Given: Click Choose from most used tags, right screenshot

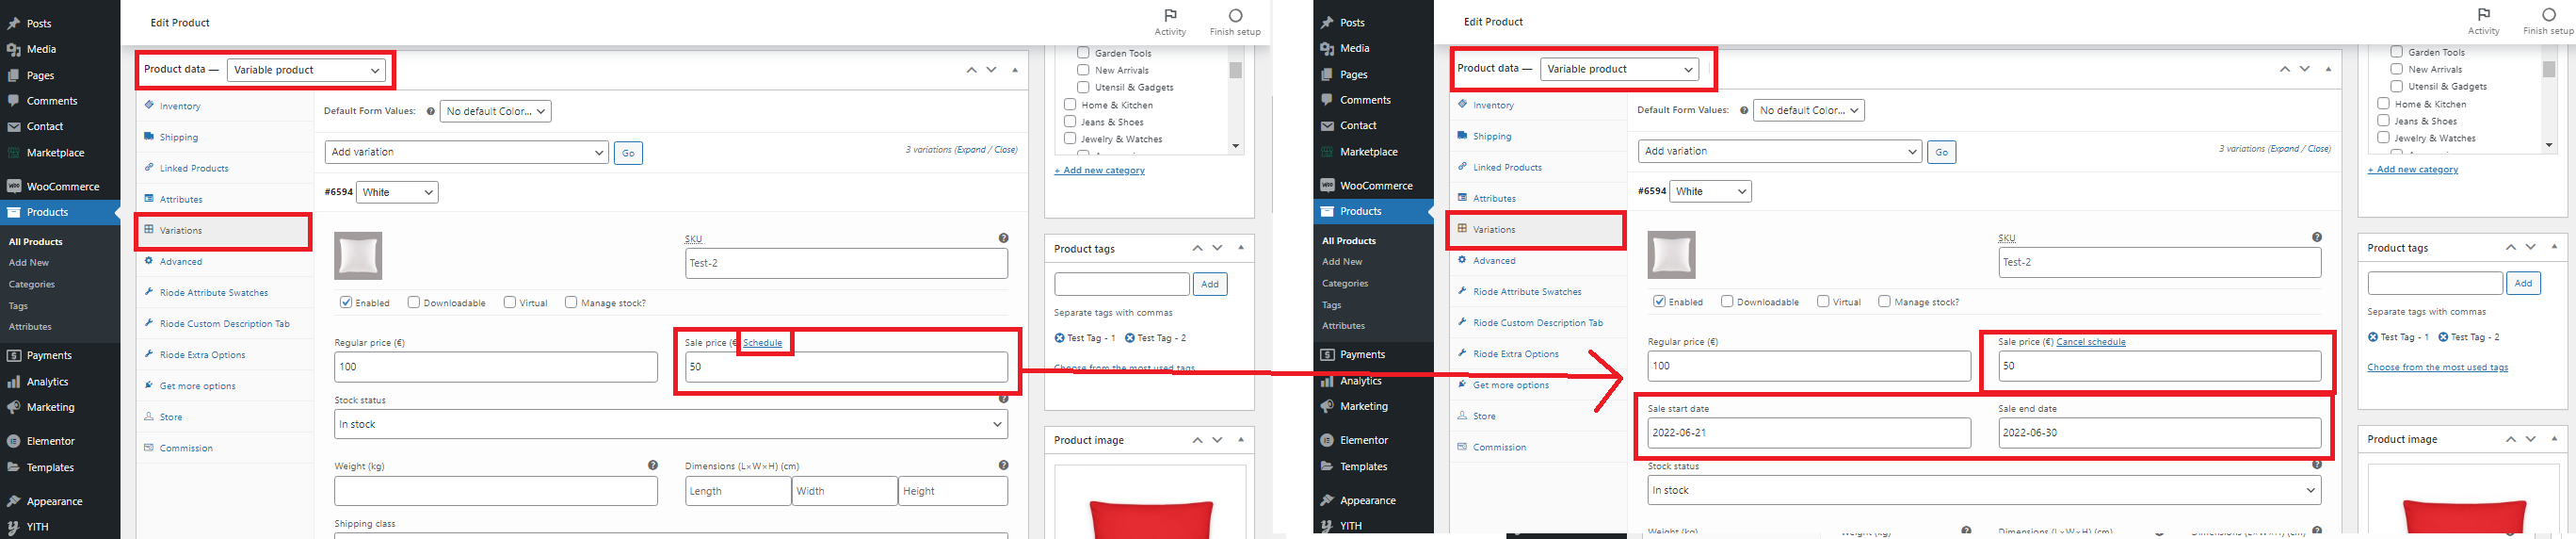Looking at the screenshot, I should coord(2438,367).
